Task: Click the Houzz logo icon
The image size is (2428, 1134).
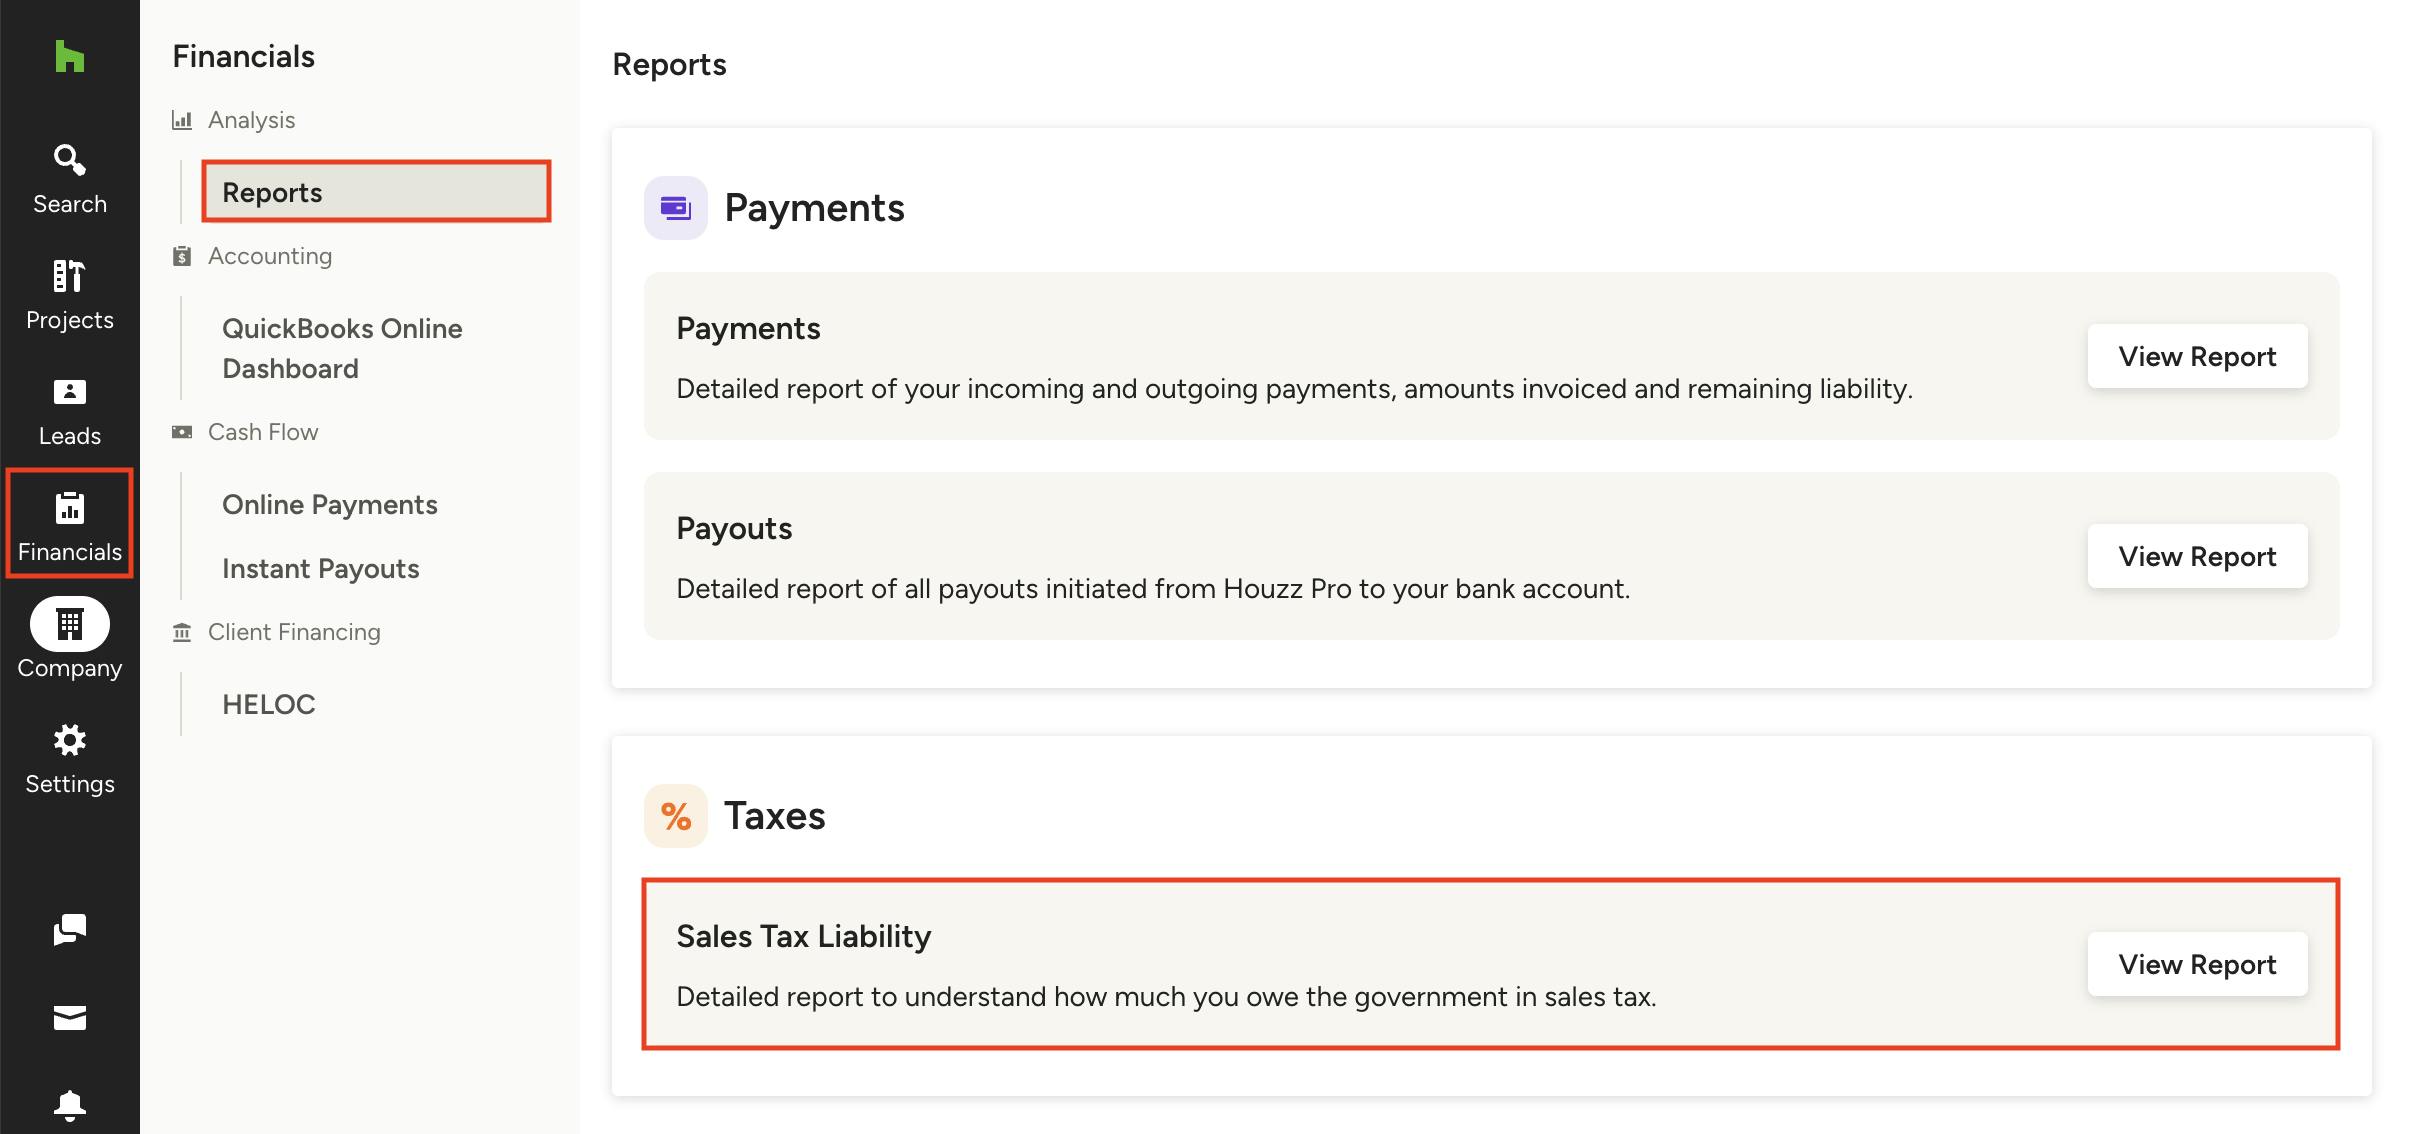Action: (69, 57)
